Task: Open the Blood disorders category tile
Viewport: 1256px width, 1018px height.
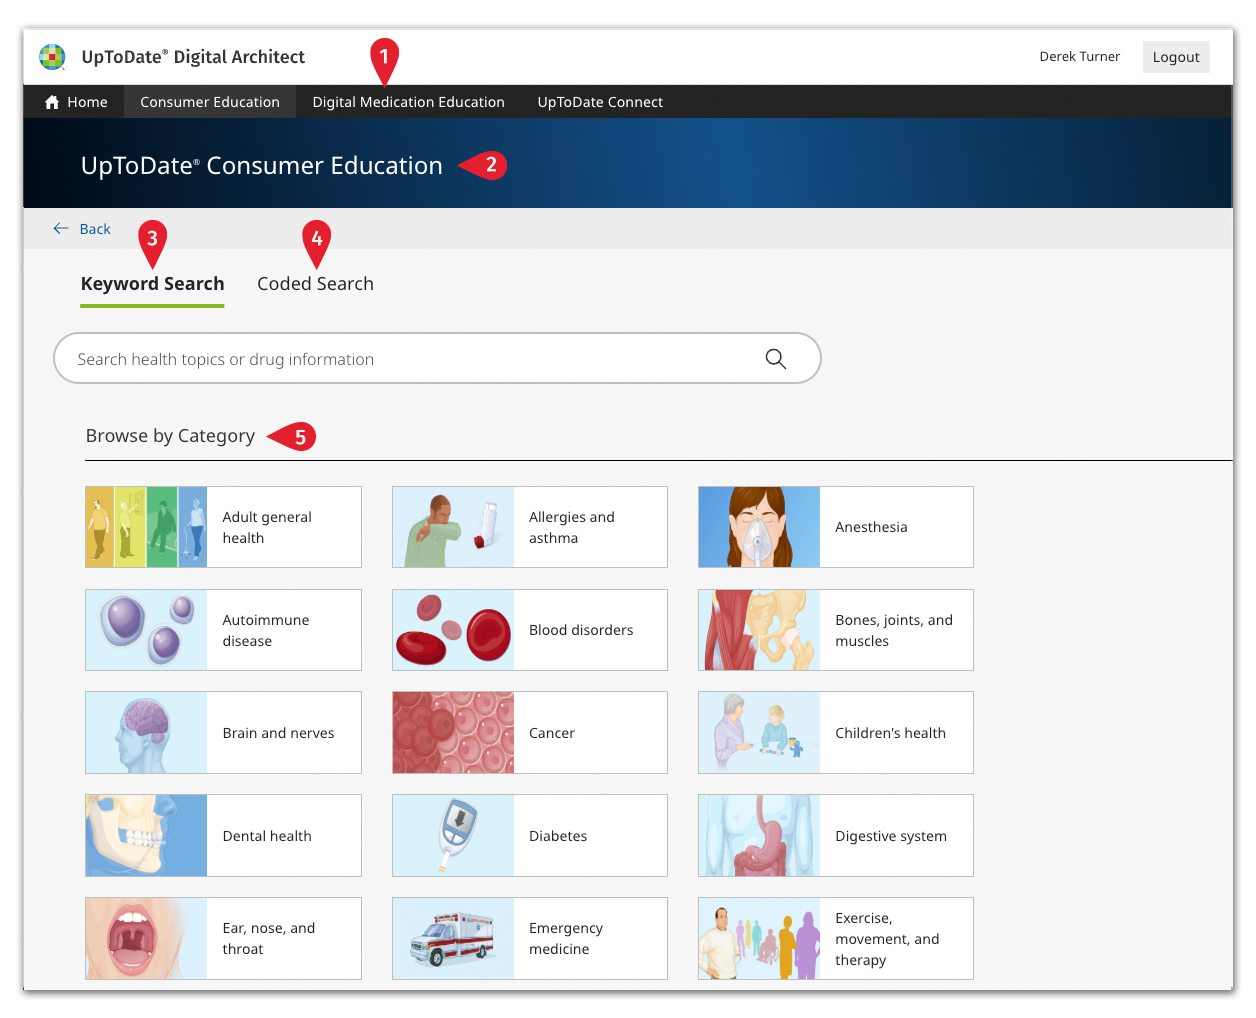Action: (x=529, y=630)
